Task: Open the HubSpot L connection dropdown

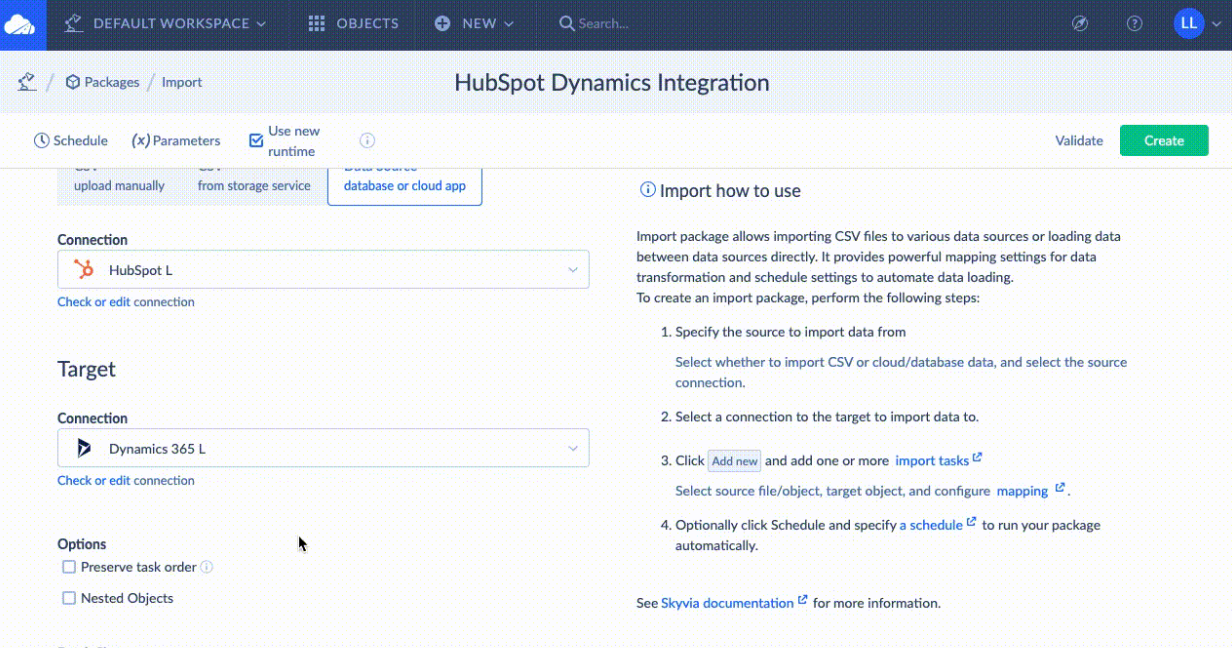Action: coord(573,269)
